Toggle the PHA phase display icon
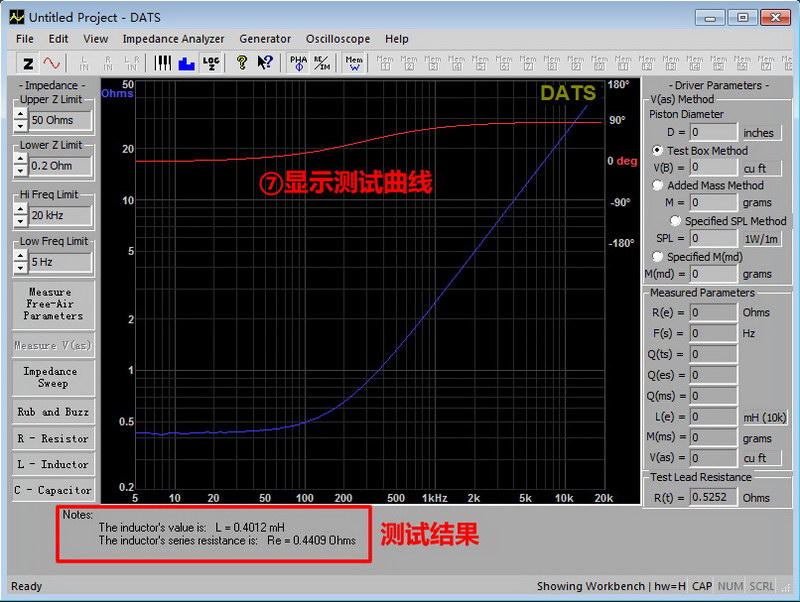Image resolution: width=800 pixels, height=602 pixels. [298, 63]
